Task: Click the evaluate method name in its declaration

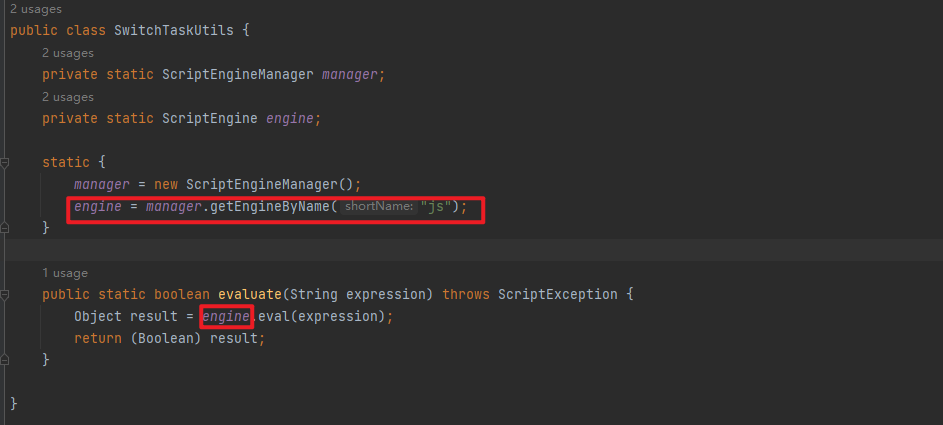Action: (242, 295)
